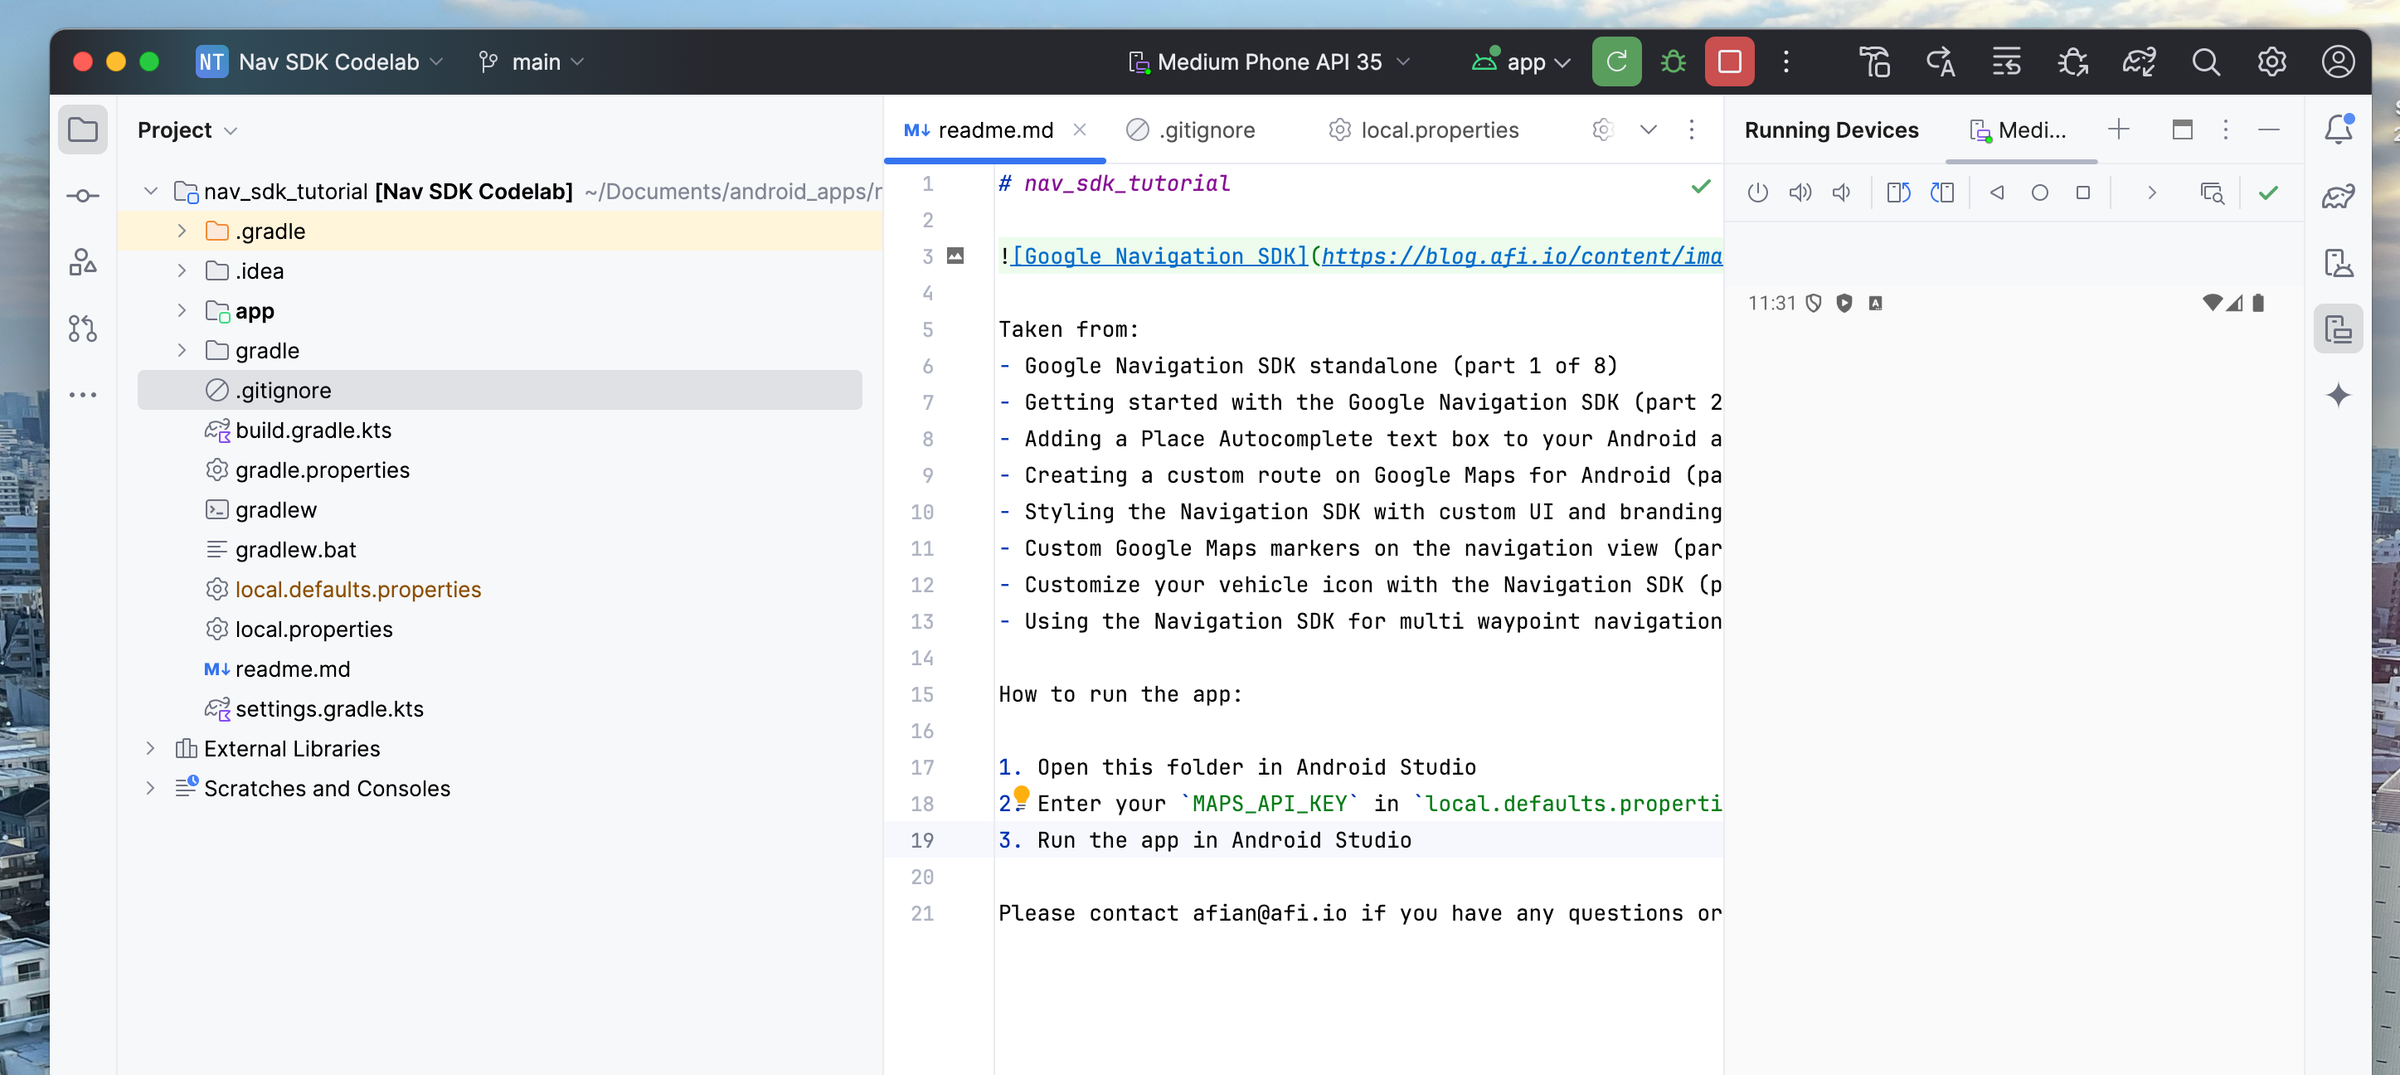Mute volume down on the emulator
This screenshot has width=2400, height=1075.
(1842, 192)
